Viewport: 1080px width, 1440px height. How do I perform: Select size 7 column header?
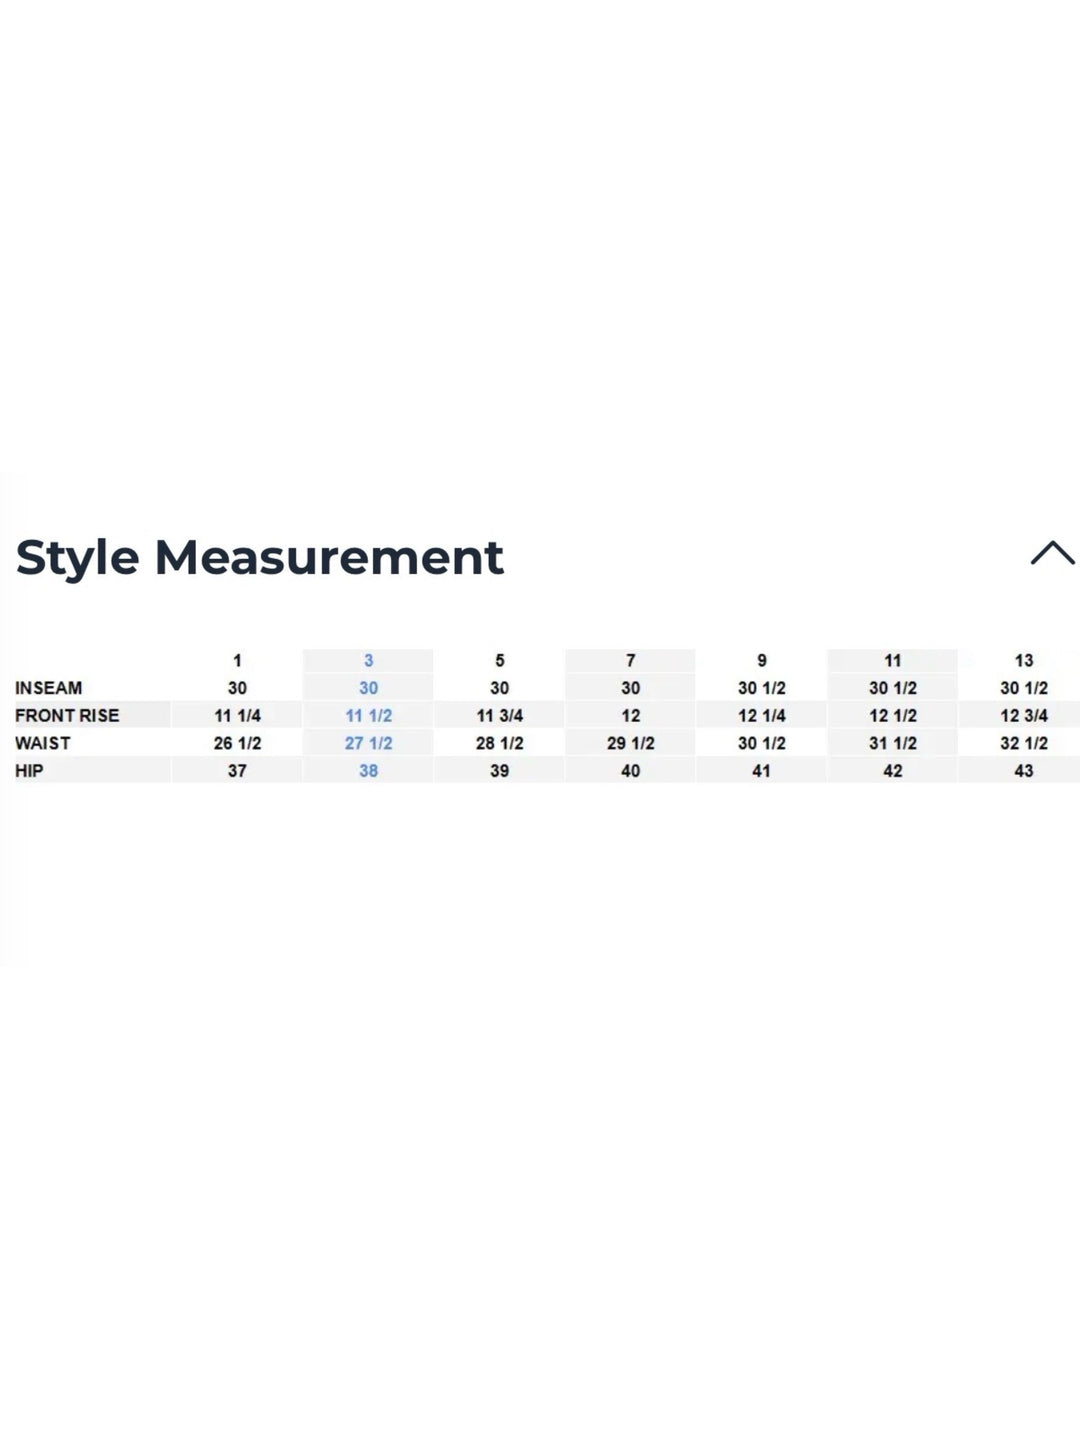pos(630,660)
